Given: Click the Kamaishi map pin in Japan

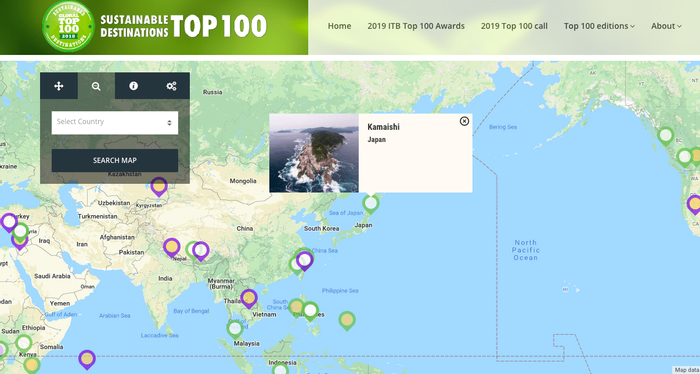Looking at the screenshot, I should [x=371, y=204].
